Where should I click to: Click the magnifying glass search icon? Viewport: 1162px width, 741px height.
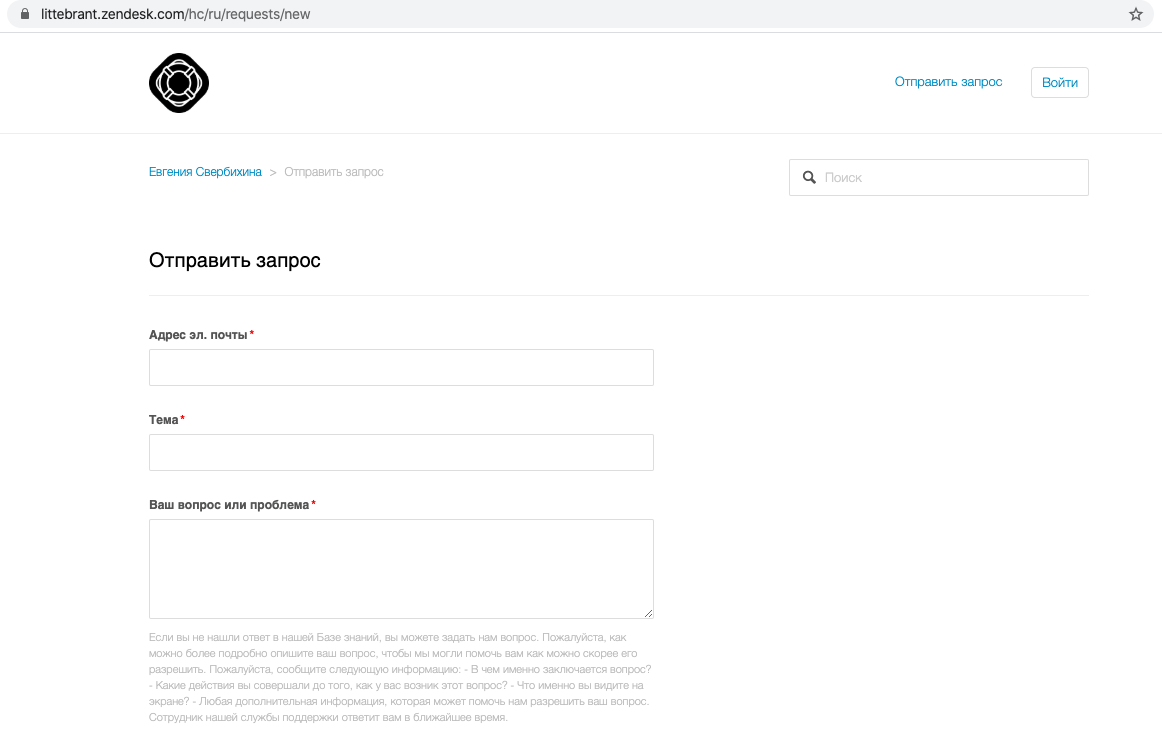pyautogui.click(x=809, y=177)
